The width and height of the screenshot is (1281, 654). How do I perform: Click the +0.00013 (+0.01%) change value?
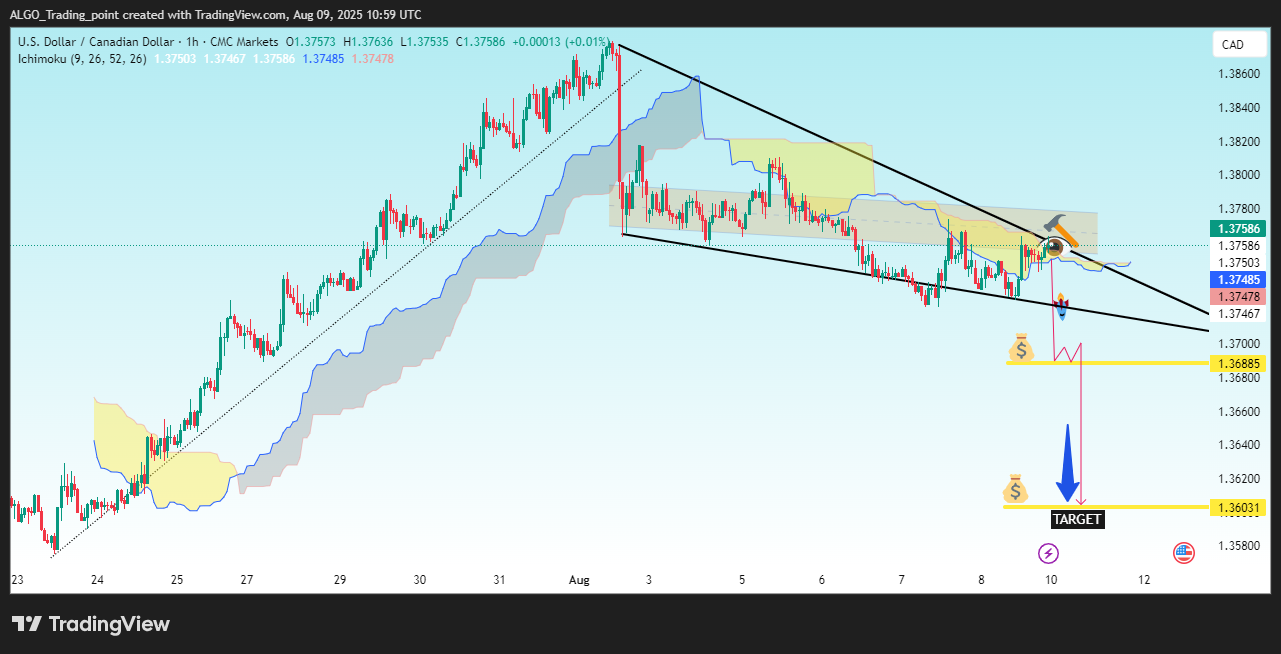point(559,42)
